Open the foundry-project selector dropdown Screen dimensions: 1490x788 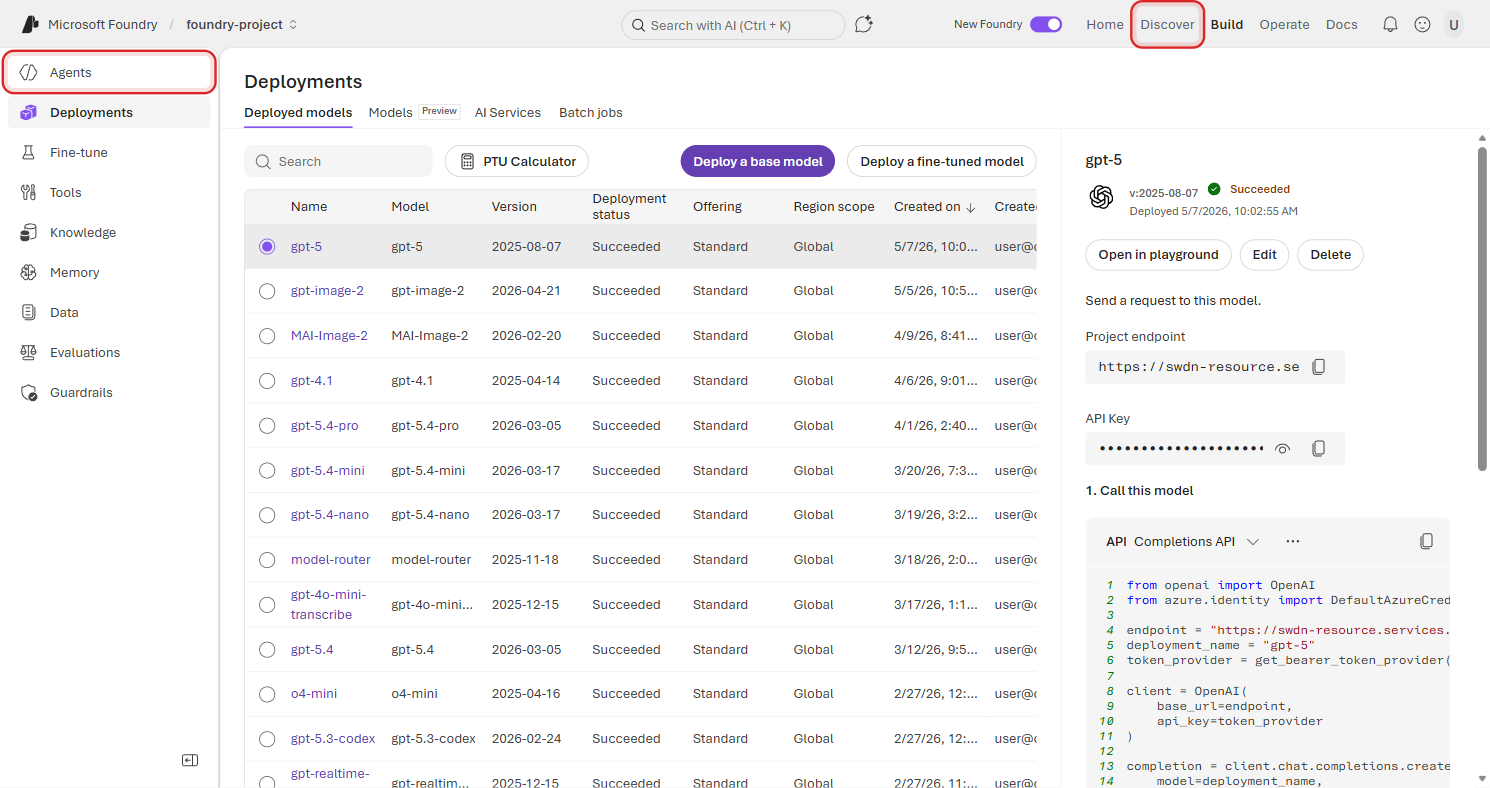point(242,24)
